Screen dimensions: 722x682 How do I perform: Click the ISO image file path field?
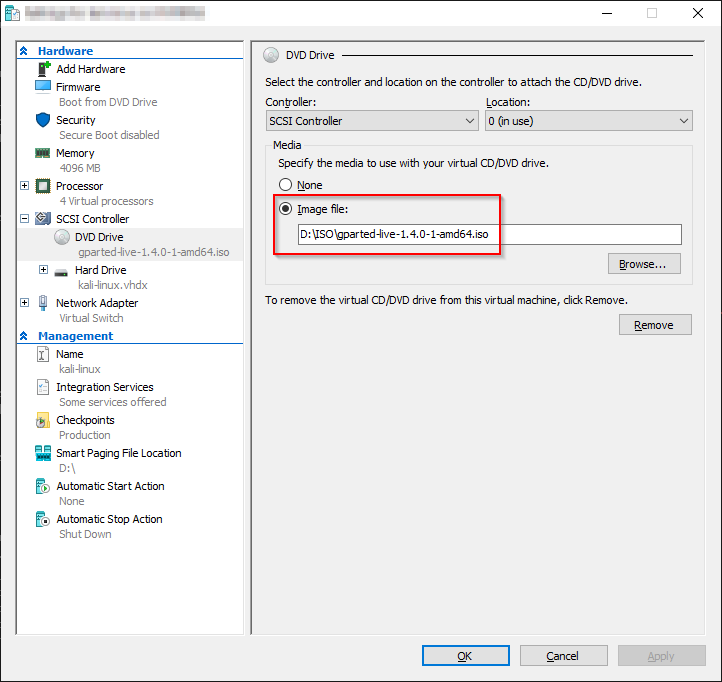489,235
